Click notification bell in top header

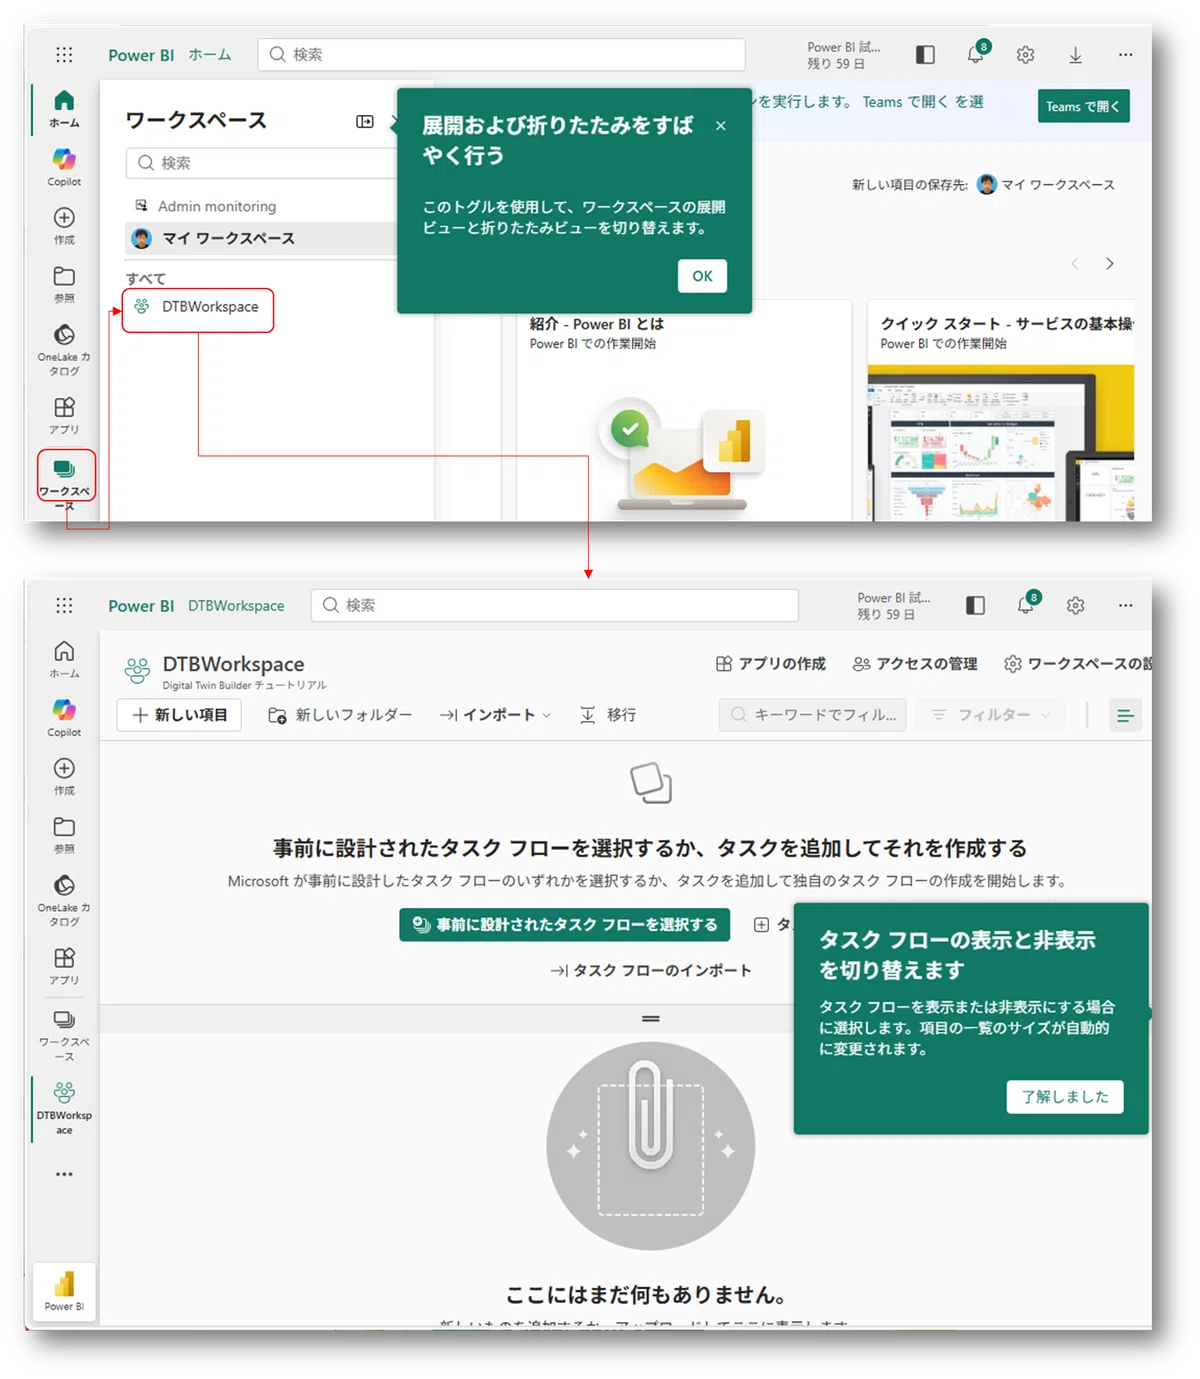[975, 54]
